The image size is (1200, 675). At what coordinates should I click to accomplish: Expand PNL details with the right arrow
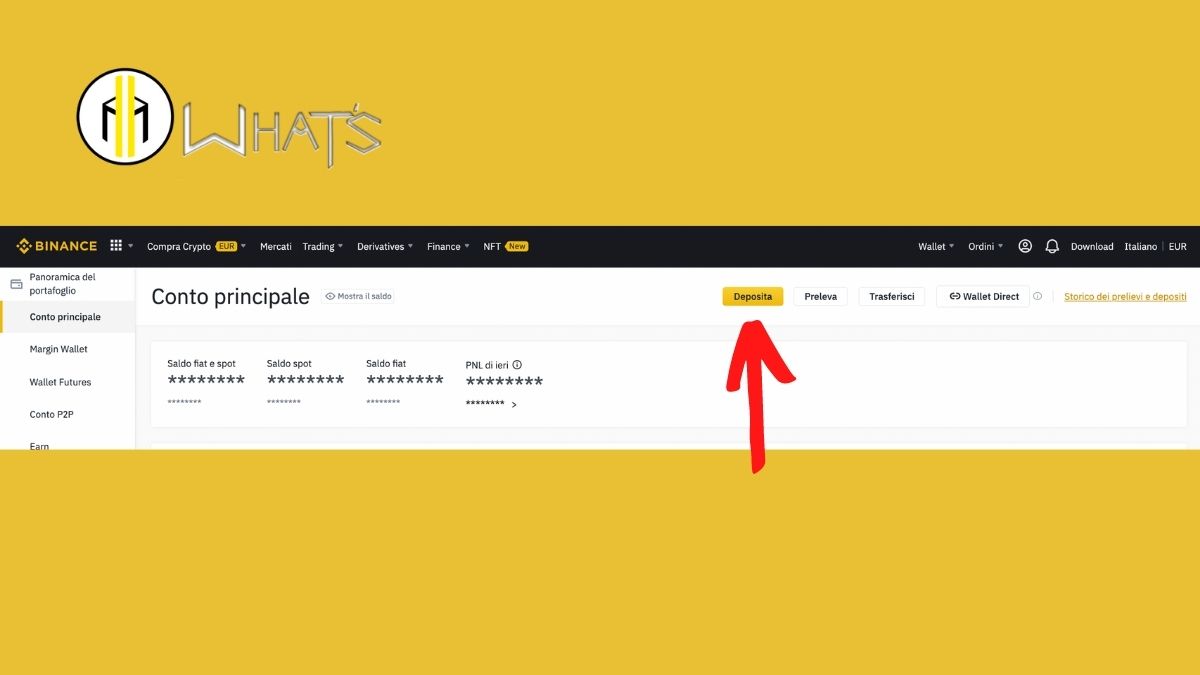click(x=515, y=404)
